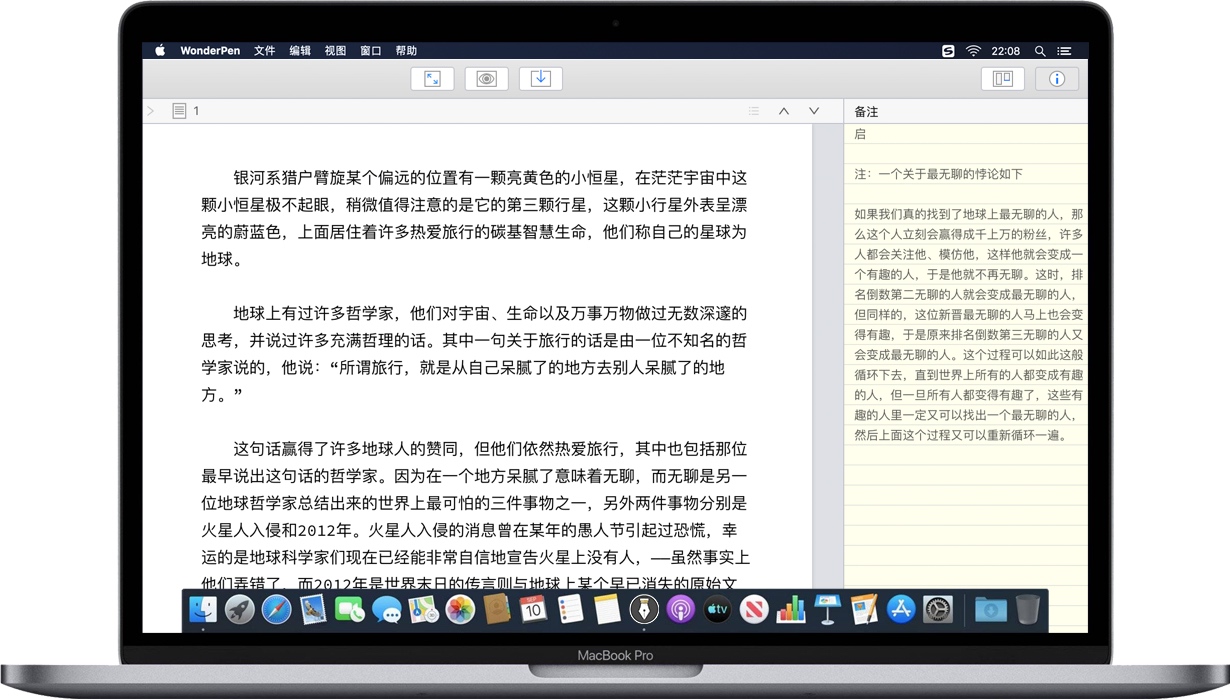
Task: Click the faint list icon right of the title bar
Action: tap(754, 110)
